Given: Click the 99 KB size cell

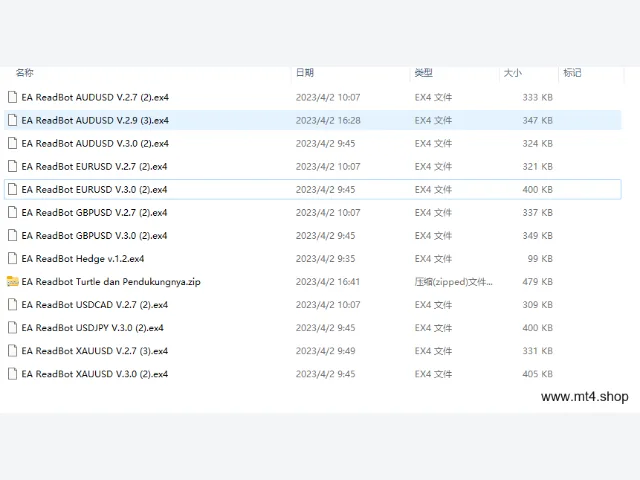Looking at the screenshot, I should pos(540,259).
